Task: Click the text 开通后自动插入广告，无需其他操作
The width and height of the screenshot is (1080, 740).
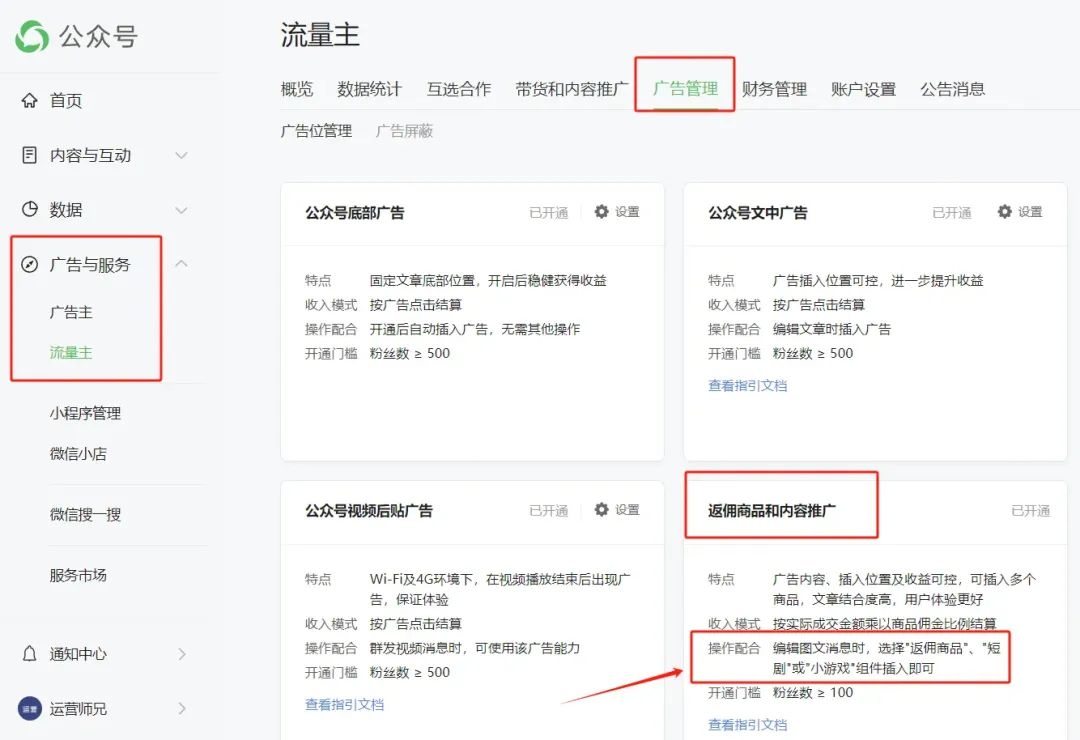Action: (x=475, y=329)
